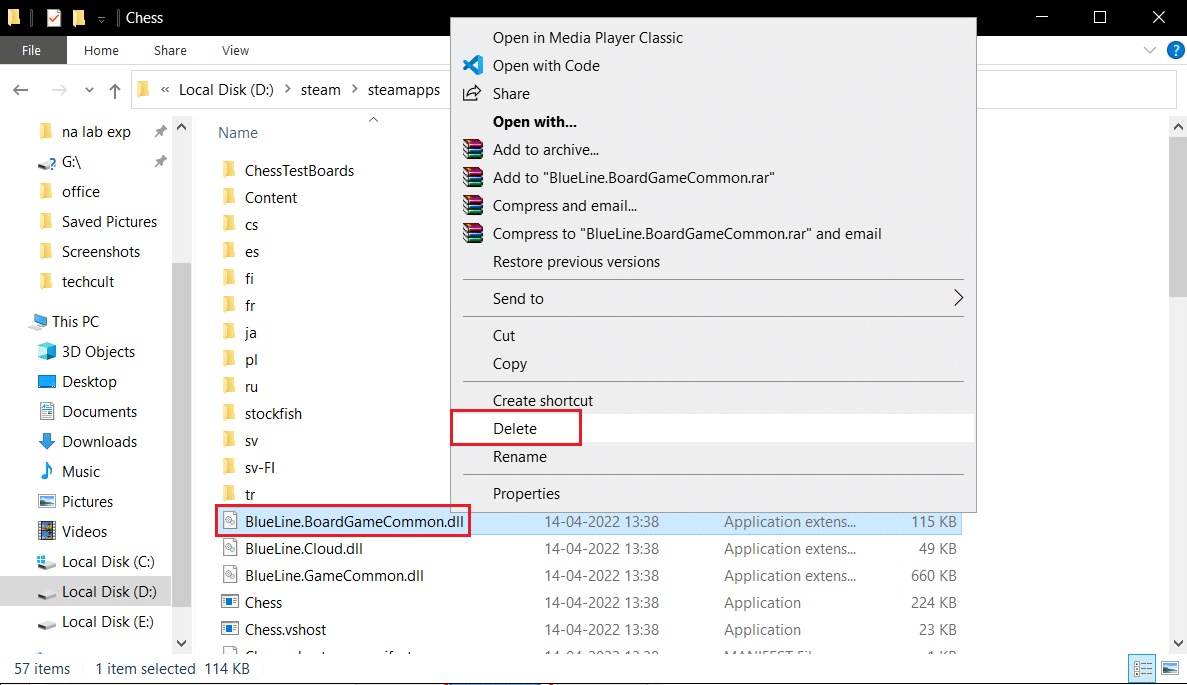Open the View ribbon tab
This screenshot has height=685, width=1187.
point(235,50)
